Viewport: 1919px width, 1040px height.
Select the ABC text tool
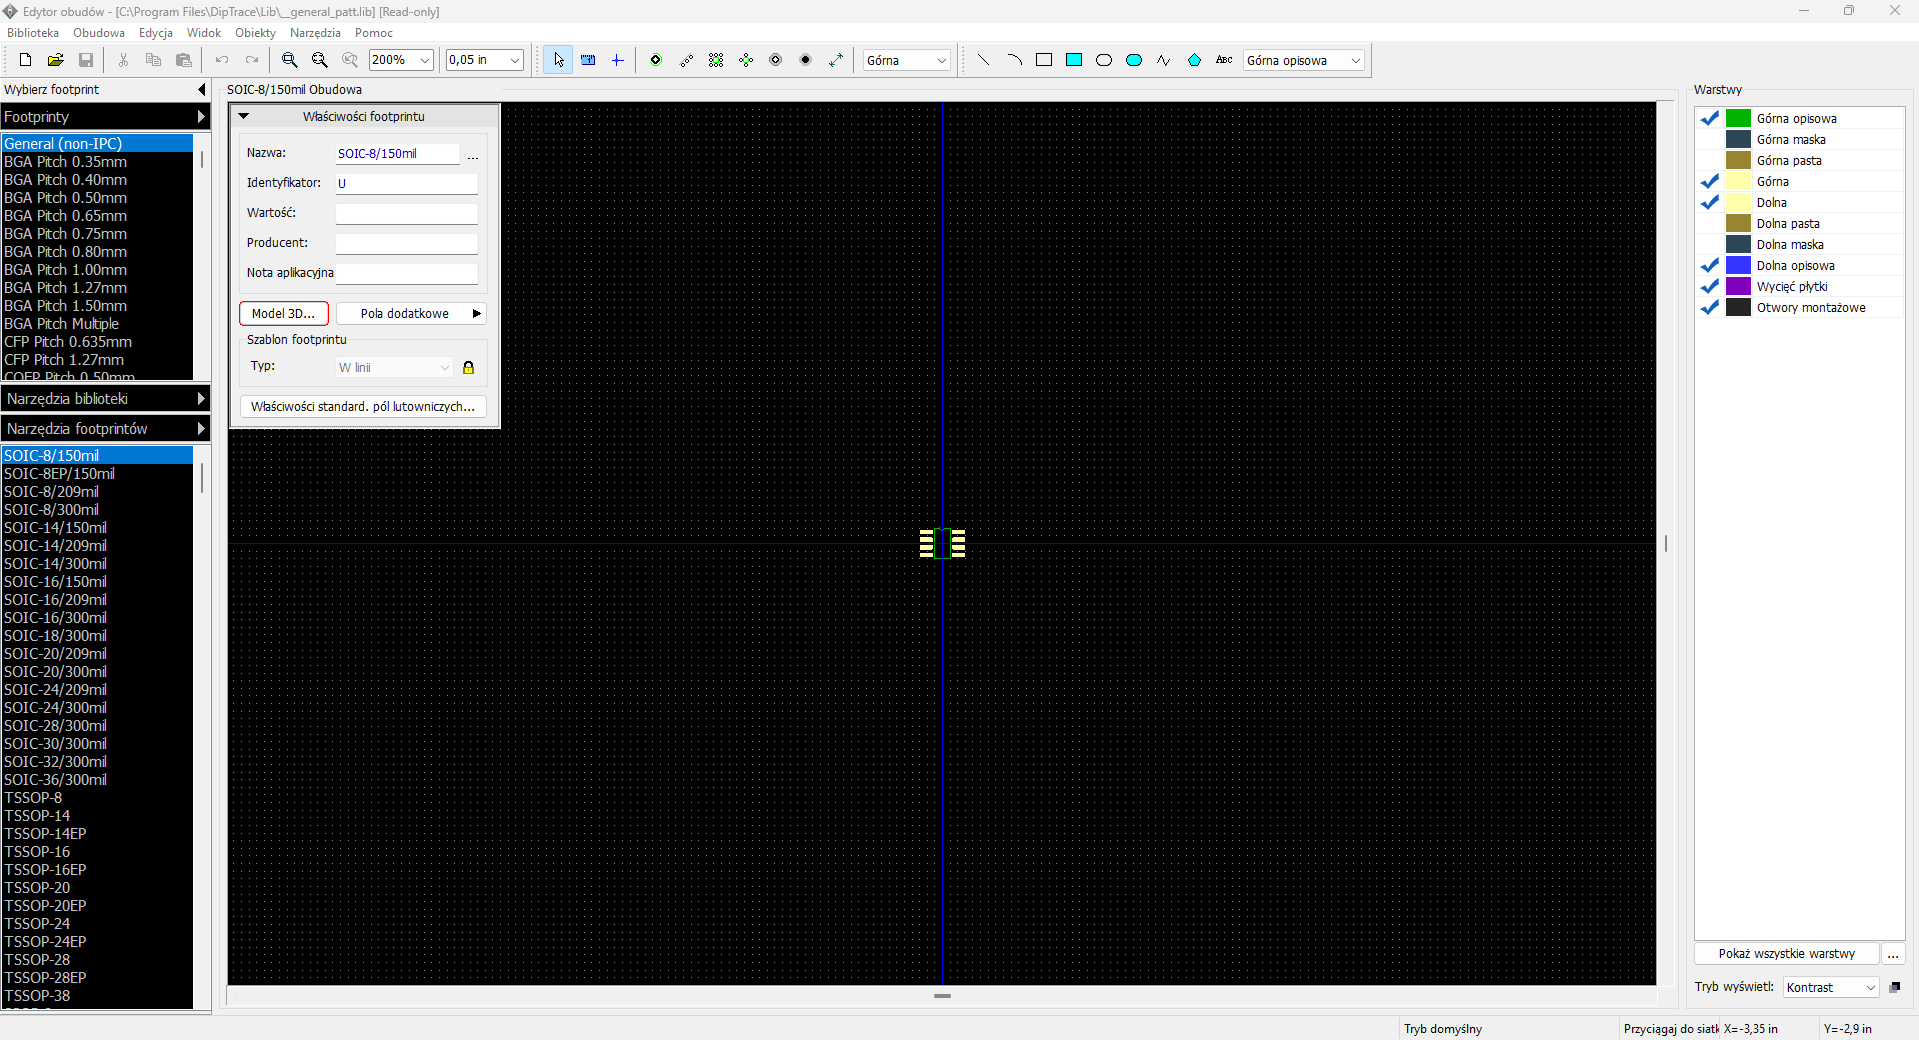1224,60
